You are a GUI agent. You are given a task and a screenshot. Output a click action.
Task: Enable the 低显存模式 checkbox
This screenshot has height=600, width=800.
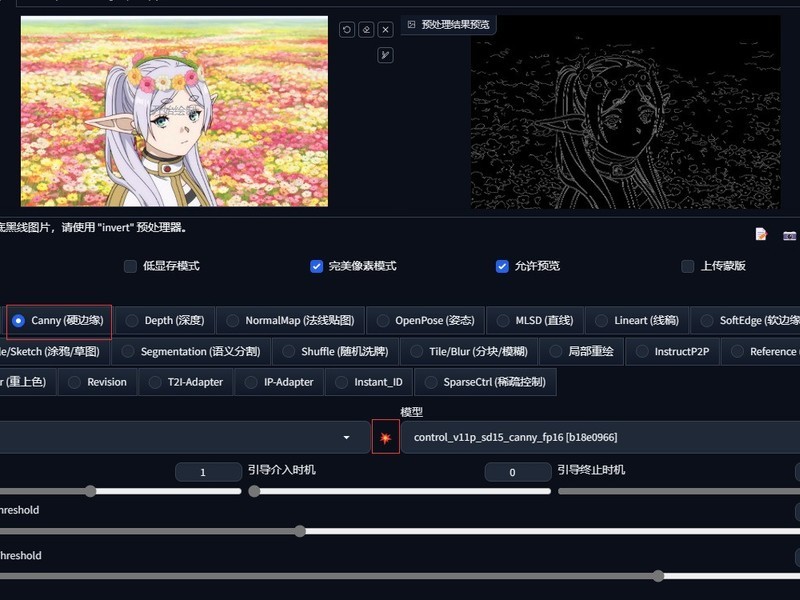pos(131,266)
